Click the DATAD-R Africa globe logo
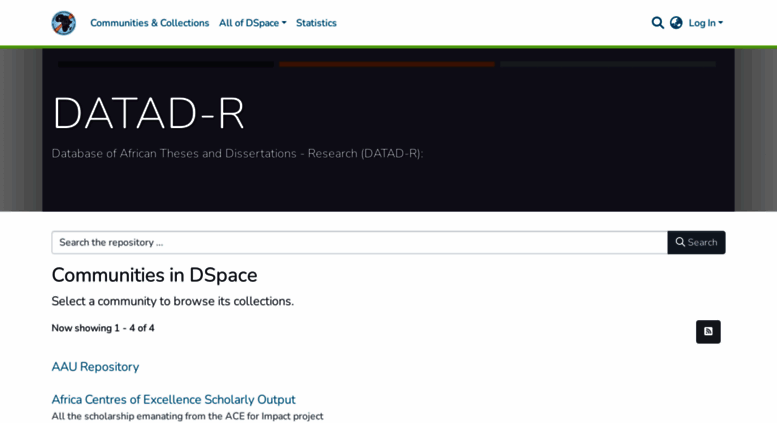Image resolution: width=777 pixels, height=423 pixels. (64, 23)
